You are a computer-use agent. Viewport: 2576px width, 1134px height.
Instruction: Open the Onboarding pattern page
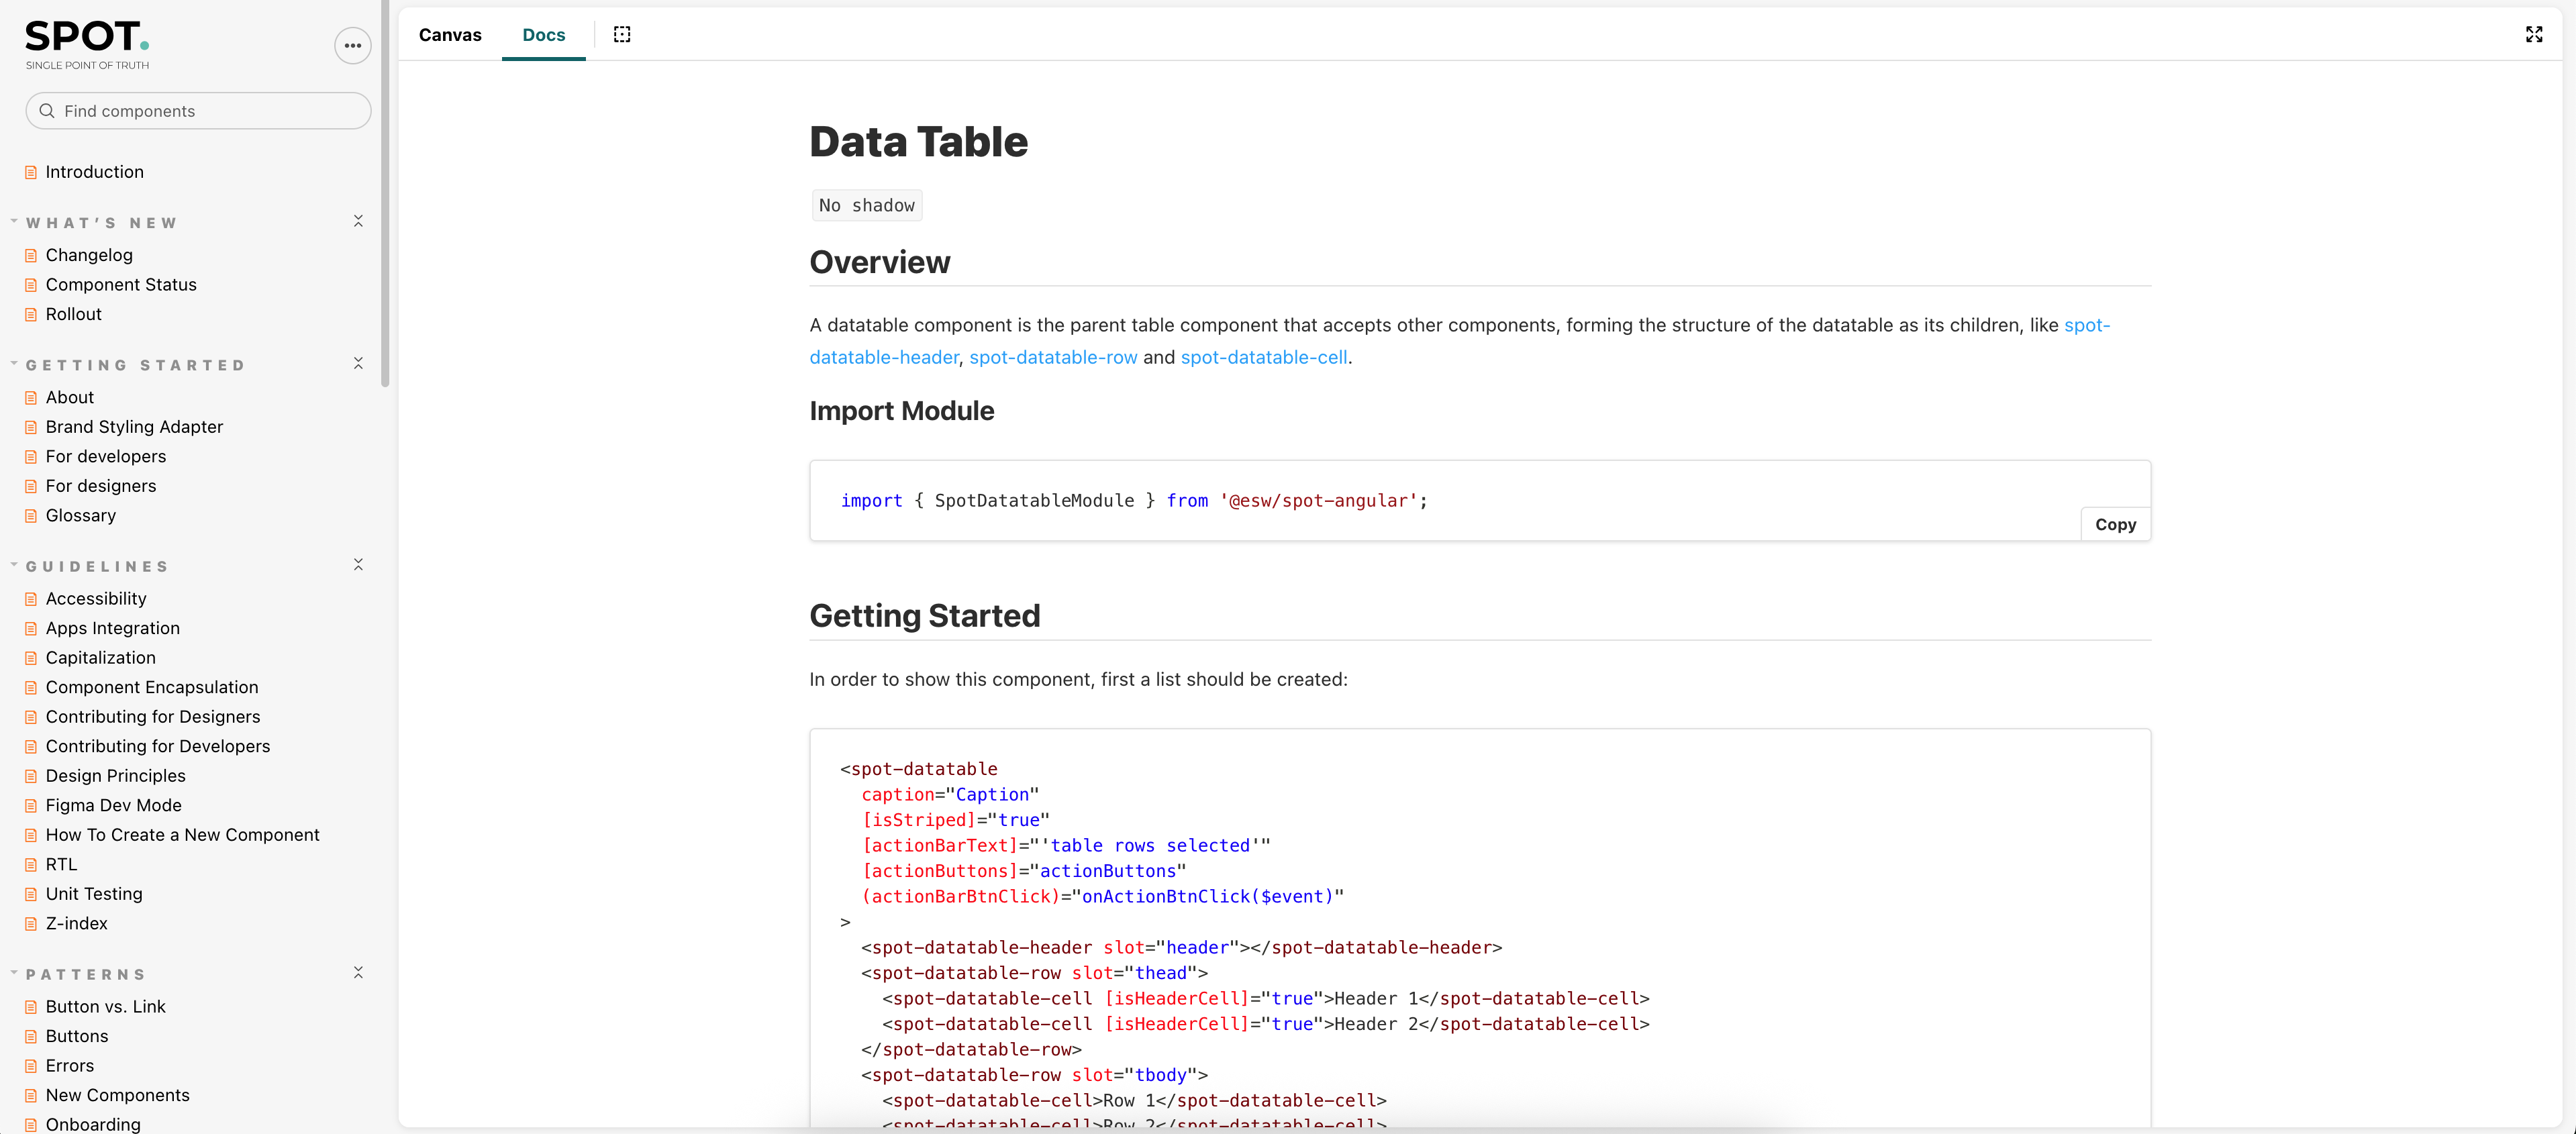(93, 1124)
